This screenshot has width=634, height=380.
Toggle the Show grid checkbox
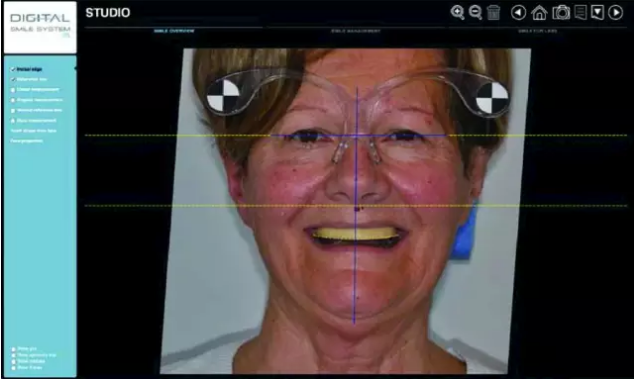point(14,348)
